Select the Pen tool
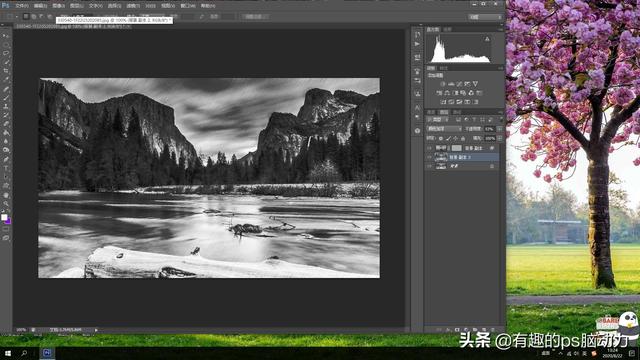The width and height of the screenshot is (640, 360). tap(6, 159)
